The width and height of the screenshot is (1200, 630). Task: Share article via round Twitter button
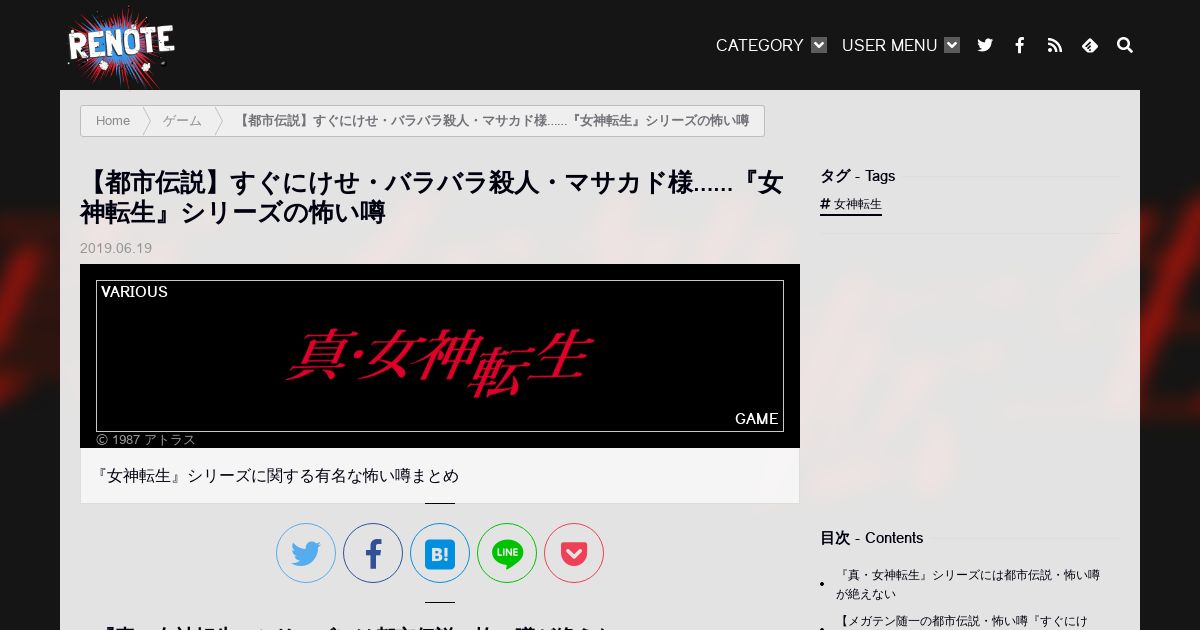pos(306,553)
